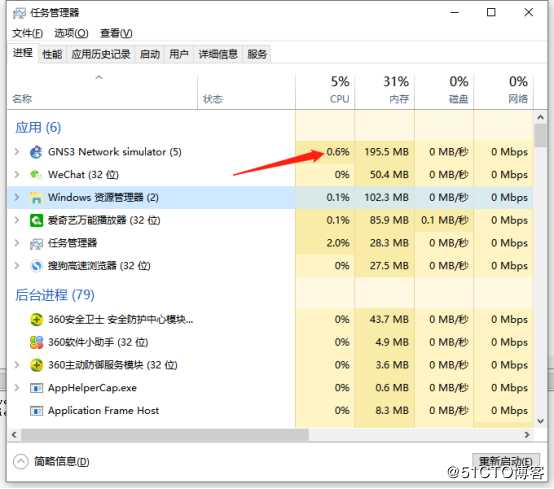This screenshot has width=554, height=489.
Task: Expand the Windows 资源管理器 group
Action: [x=17, y=198]
